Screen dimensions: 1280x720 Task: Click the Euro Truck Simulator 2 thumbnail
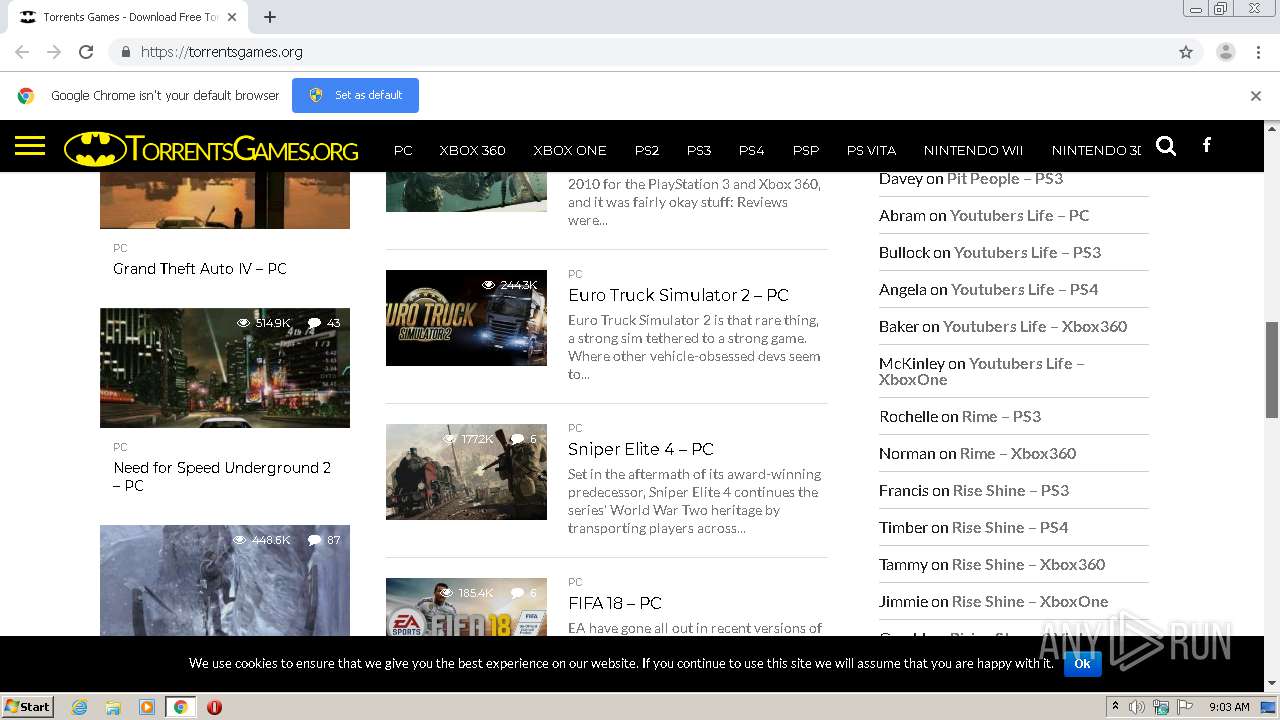466,318
